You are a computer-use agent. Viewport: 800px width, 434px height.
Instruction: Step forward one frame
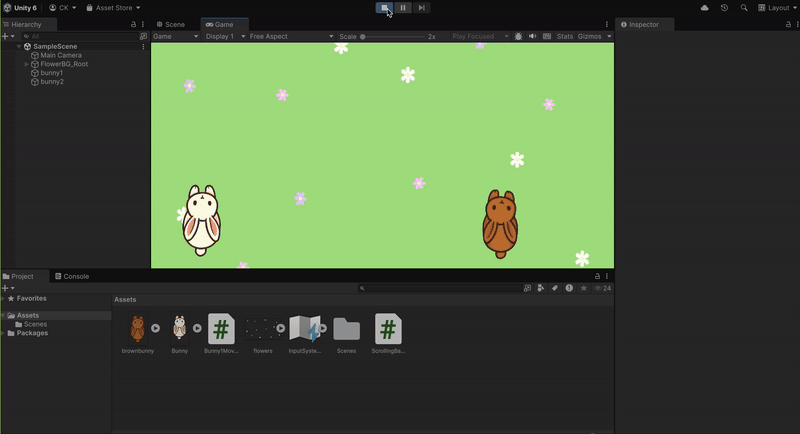click(x=421, y=8)
